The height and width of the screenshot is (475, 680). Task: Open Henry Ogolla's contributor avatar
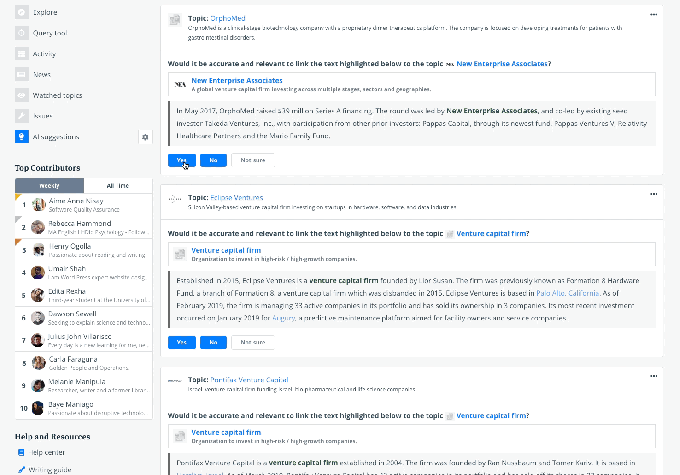[x=37, y=250]
